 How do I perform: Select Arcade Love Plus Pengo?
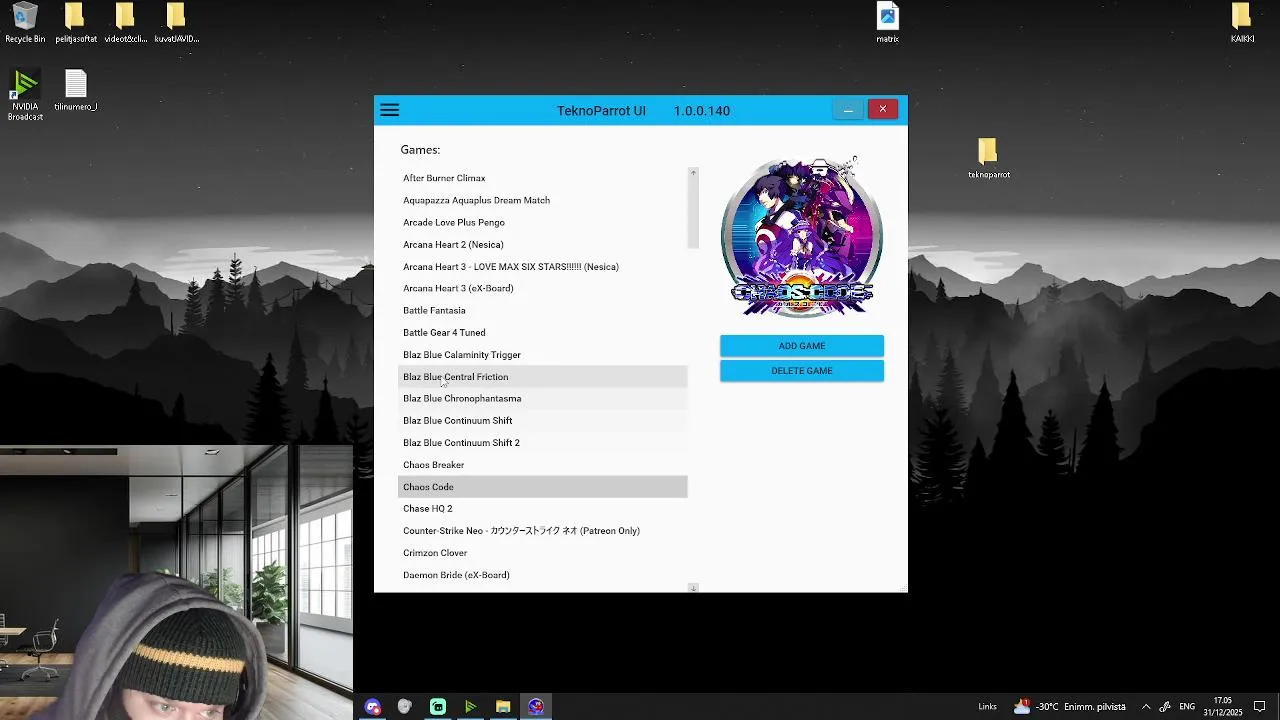tap(543, 222)
